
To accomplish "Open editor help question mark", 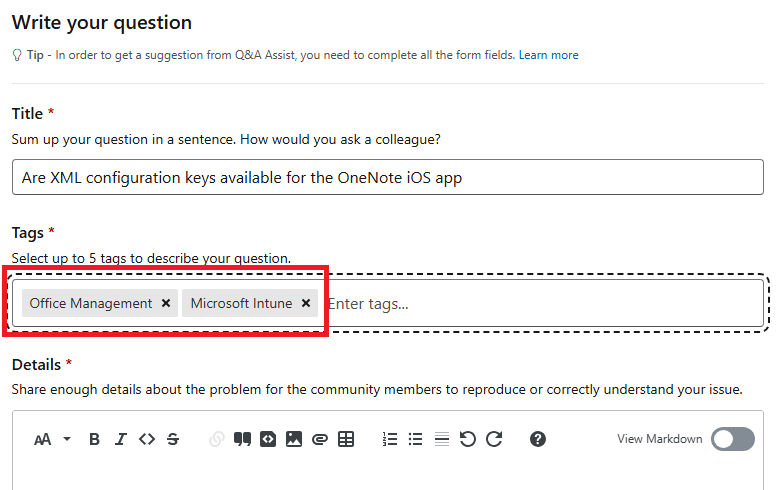I will (538, 439).
